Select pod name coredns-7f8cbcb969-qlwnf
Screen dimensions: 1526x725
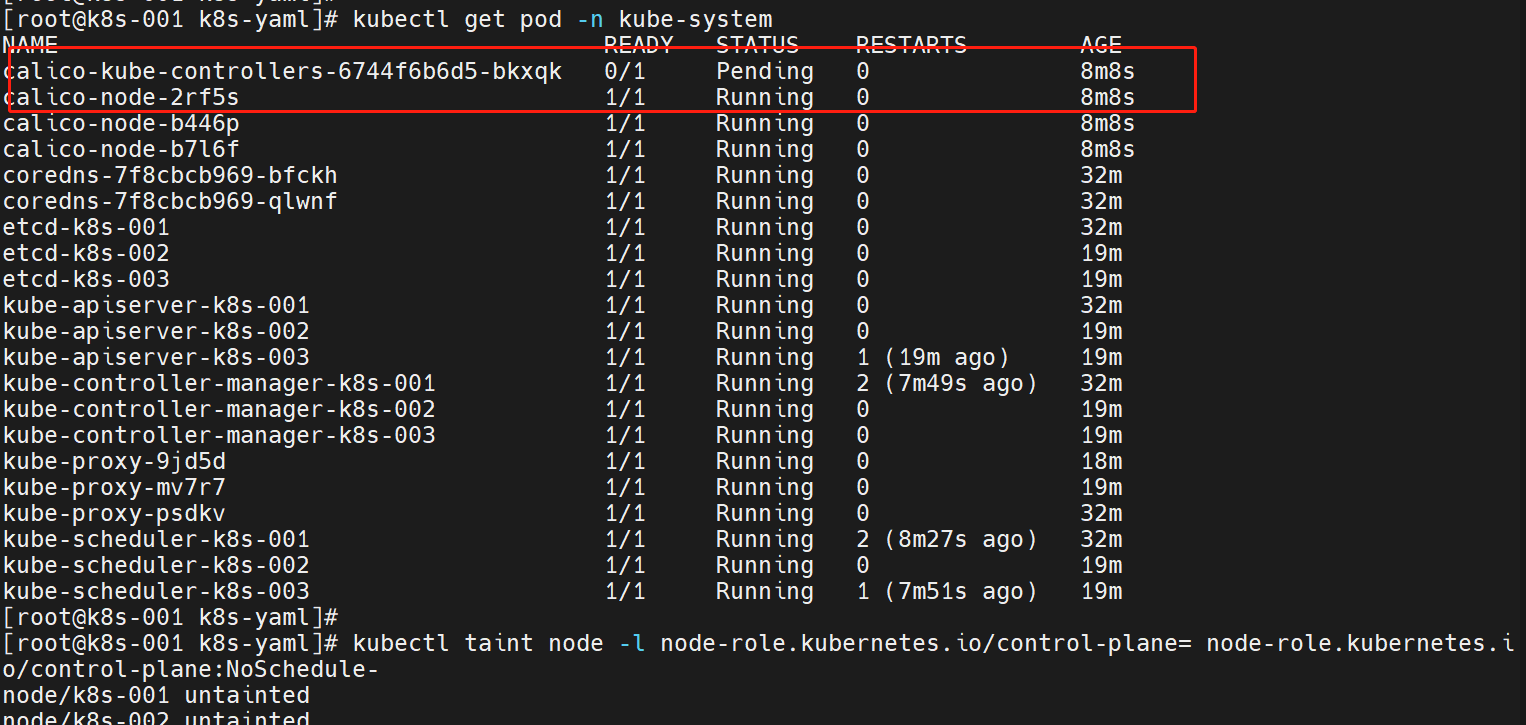tap(170, 201)
